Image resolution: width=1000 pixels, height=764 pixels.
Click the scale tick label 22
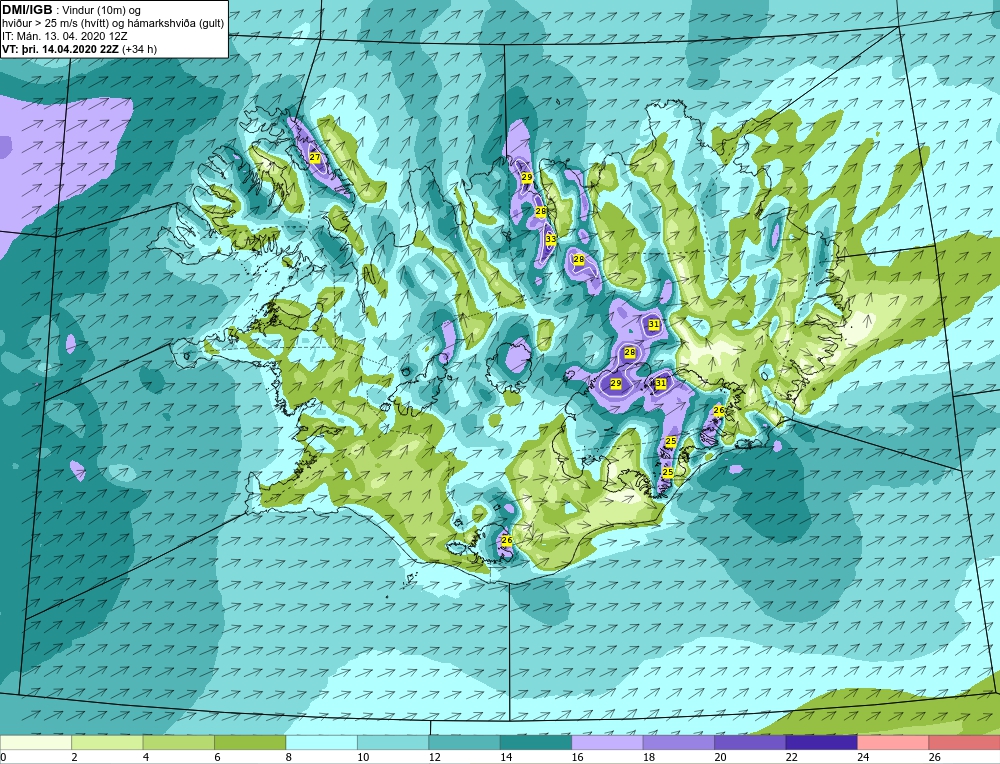791,758
